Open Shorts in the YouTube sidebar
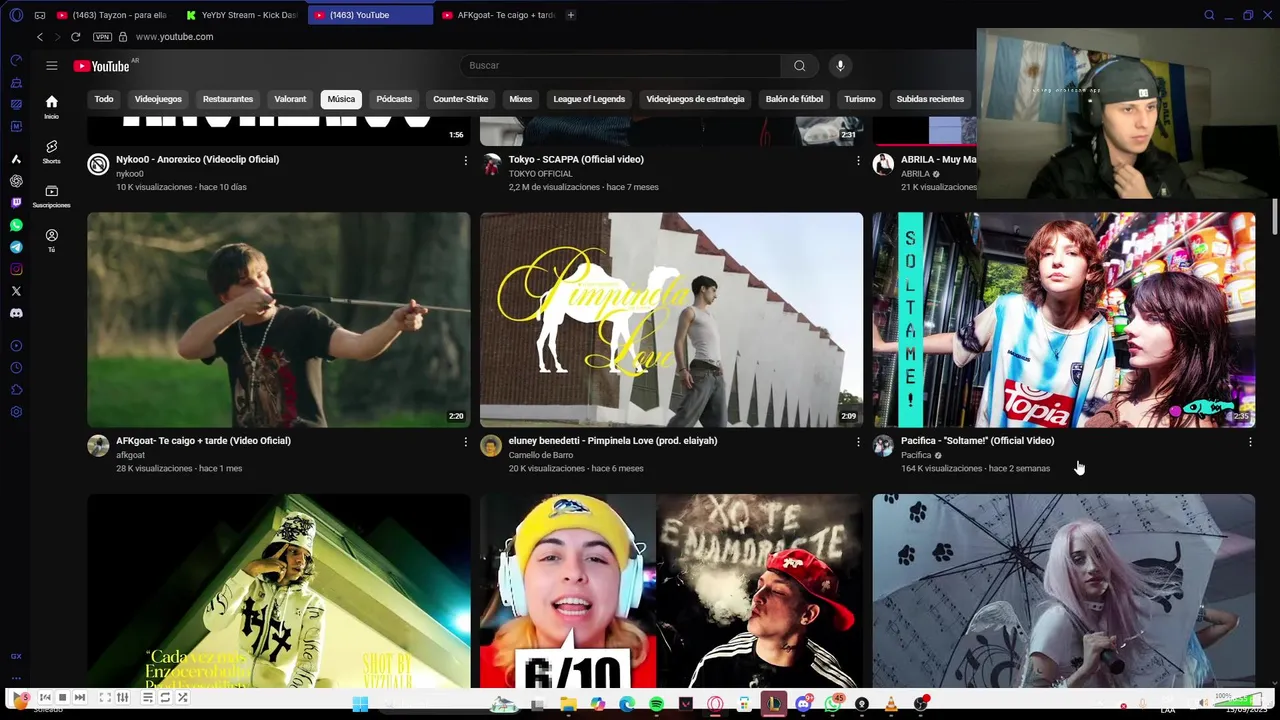 click(51, 151)
